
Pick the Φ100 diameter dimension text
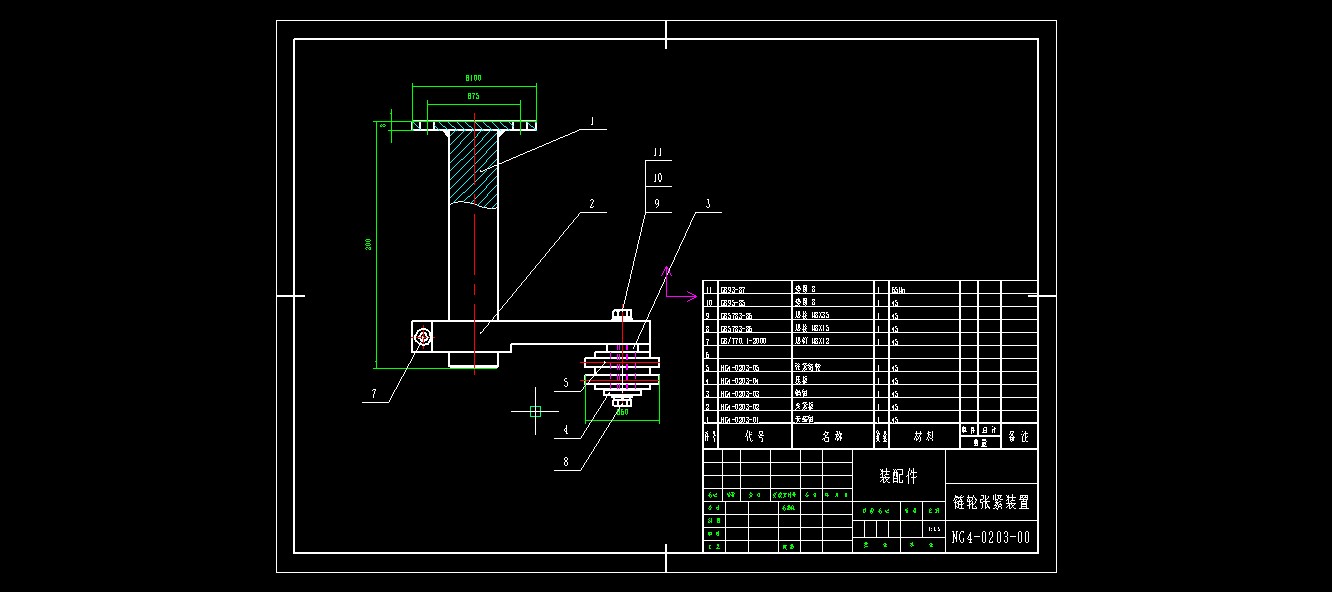(x=474, y=78)
